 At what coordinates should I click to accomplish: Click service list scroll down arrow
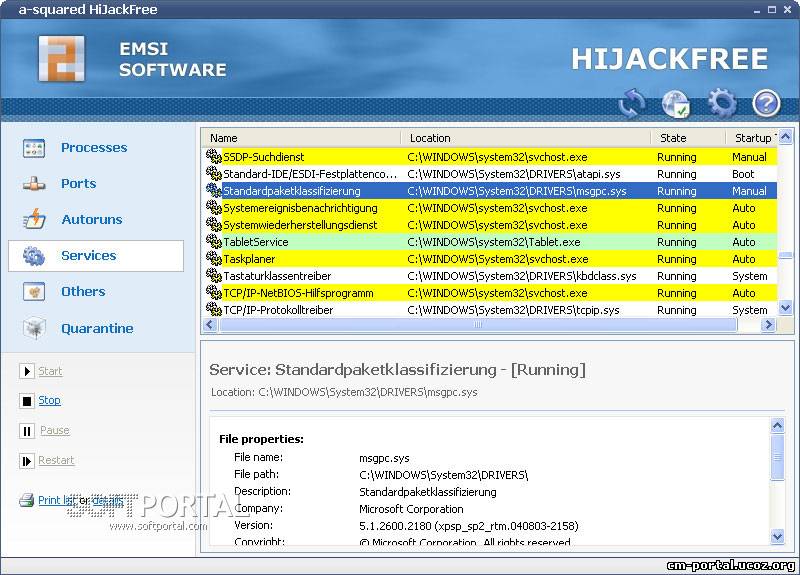coord(786,308)
